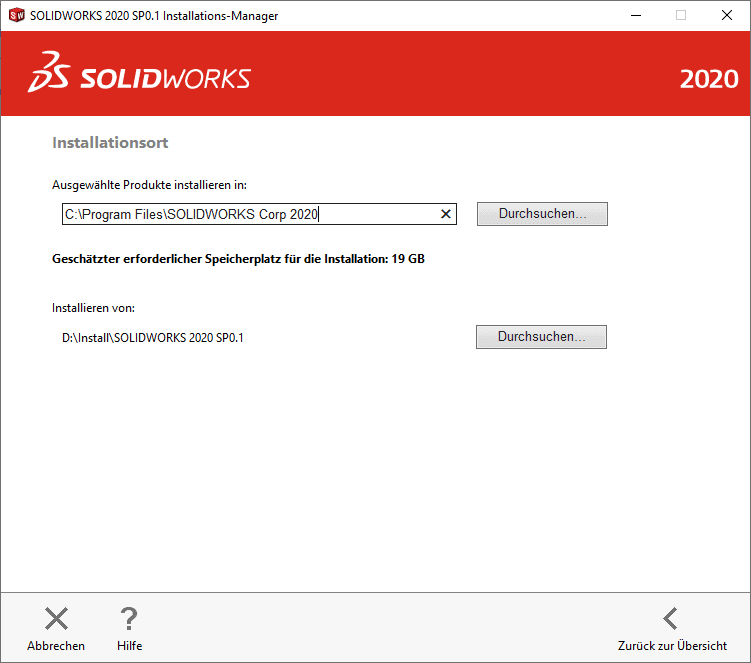The image size is (751, 663).
Task: Minimize the Installations-Manager window
Action: 636,15
